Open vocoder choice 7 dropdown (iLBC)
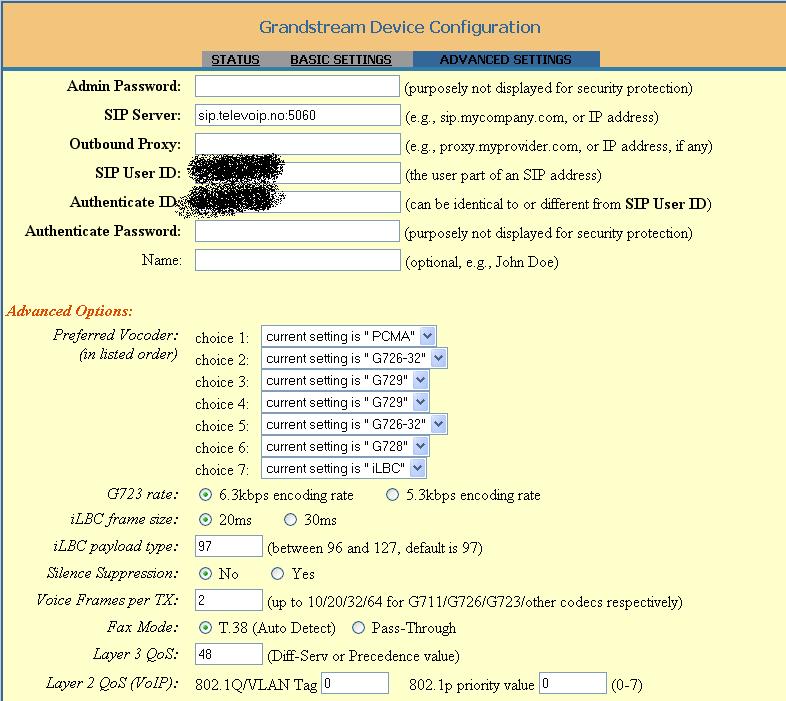This screenshot has height=701, width=786. (x=343, y=468)
